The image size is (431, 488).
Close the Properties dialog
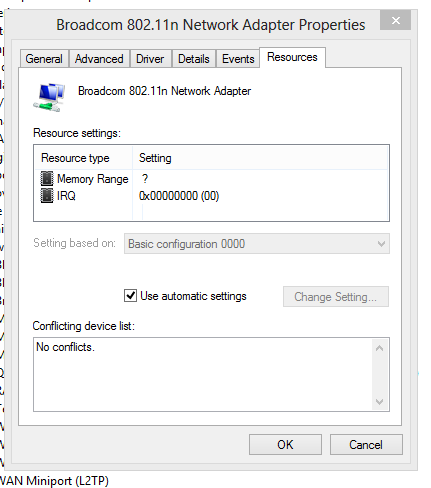point(396,20)
